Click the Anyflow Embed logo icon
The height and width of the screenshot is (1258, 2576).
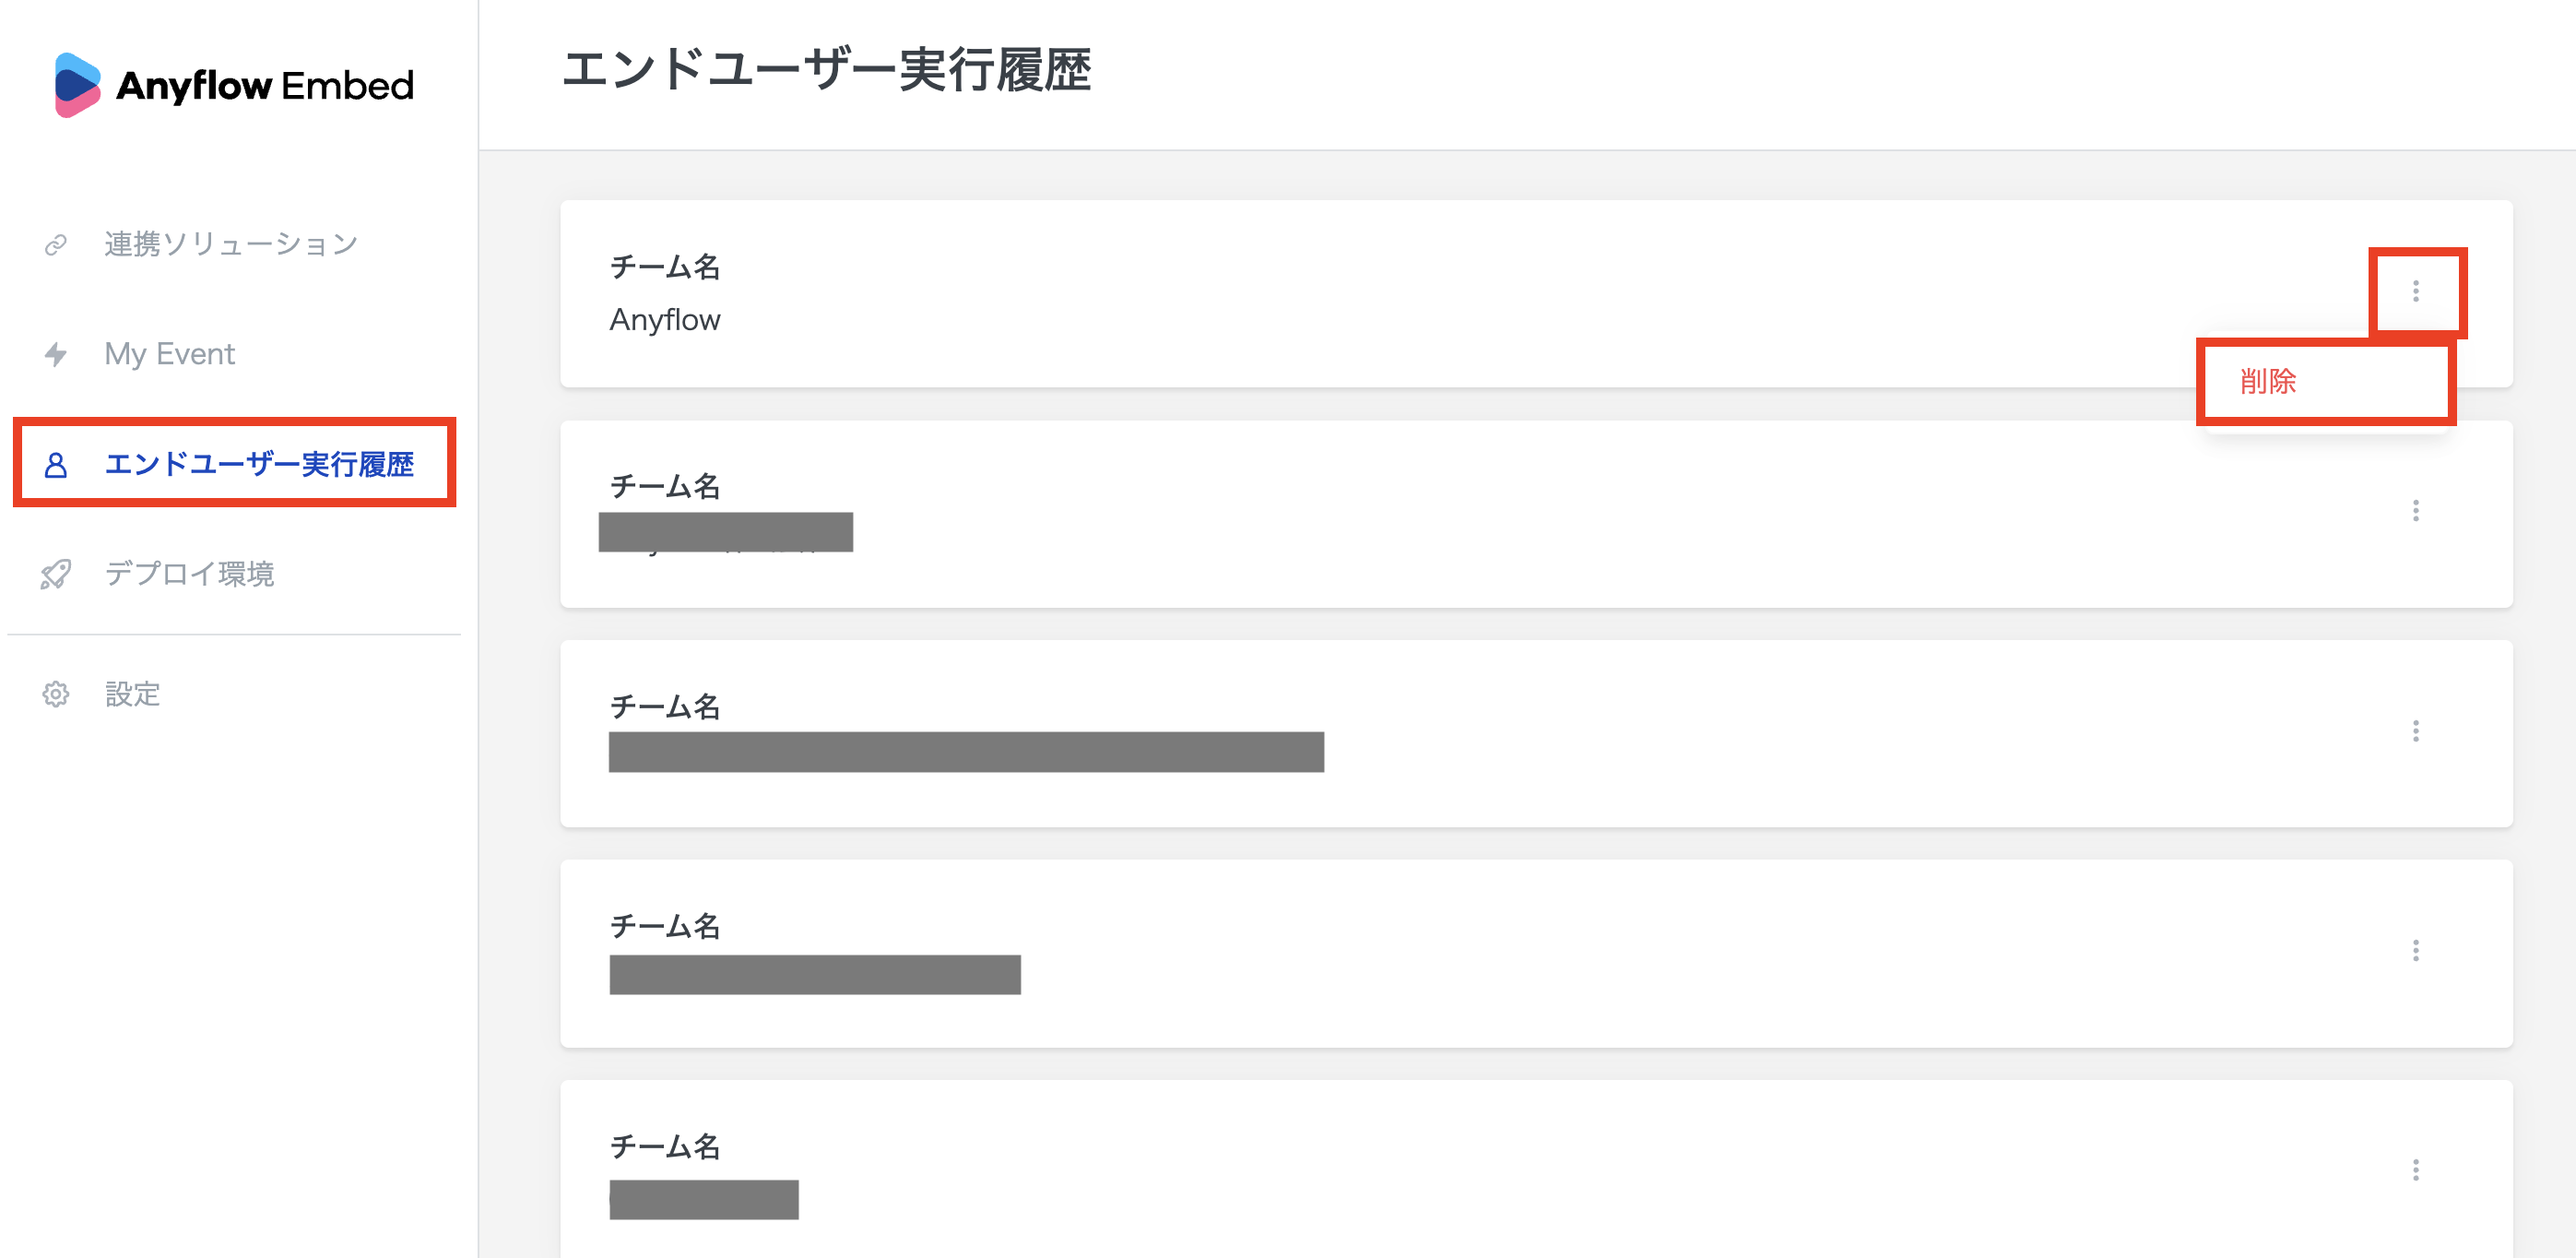pos(77,85)
